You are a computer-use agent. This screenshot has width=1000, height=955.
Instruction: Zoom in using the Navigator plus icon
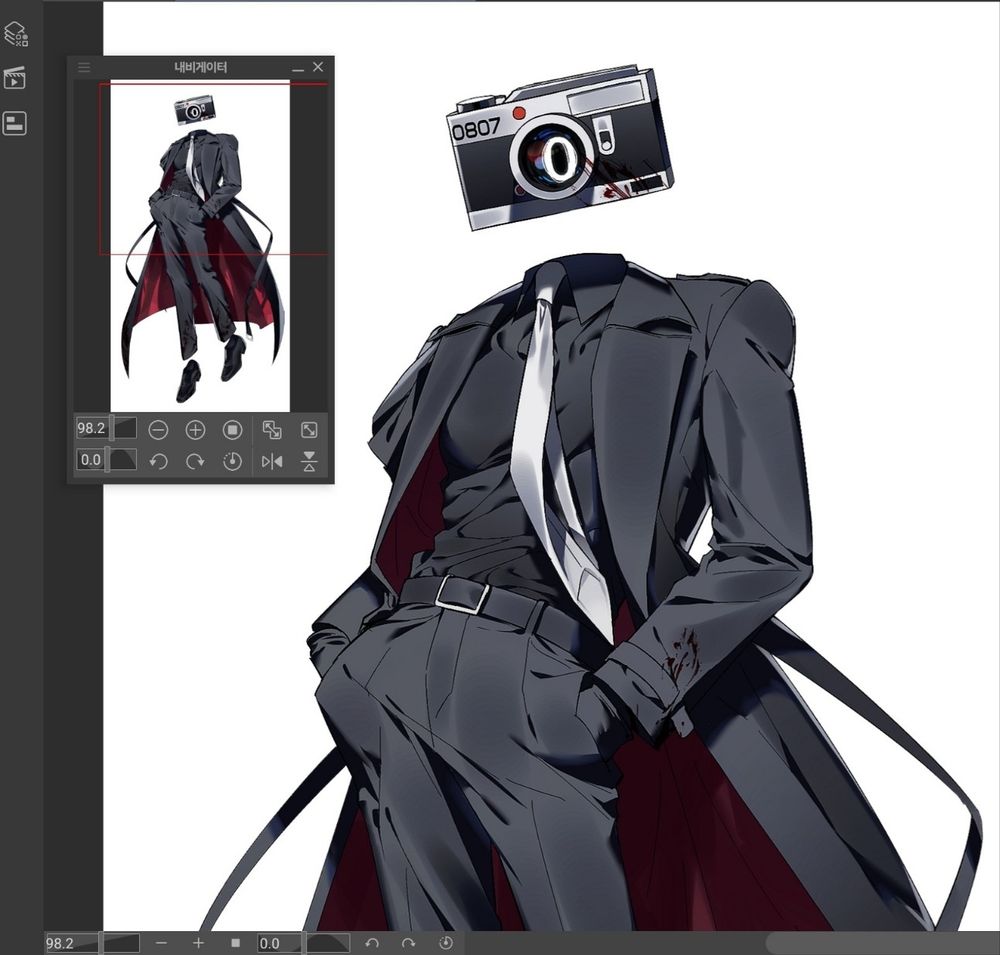(x=195, y=430)
